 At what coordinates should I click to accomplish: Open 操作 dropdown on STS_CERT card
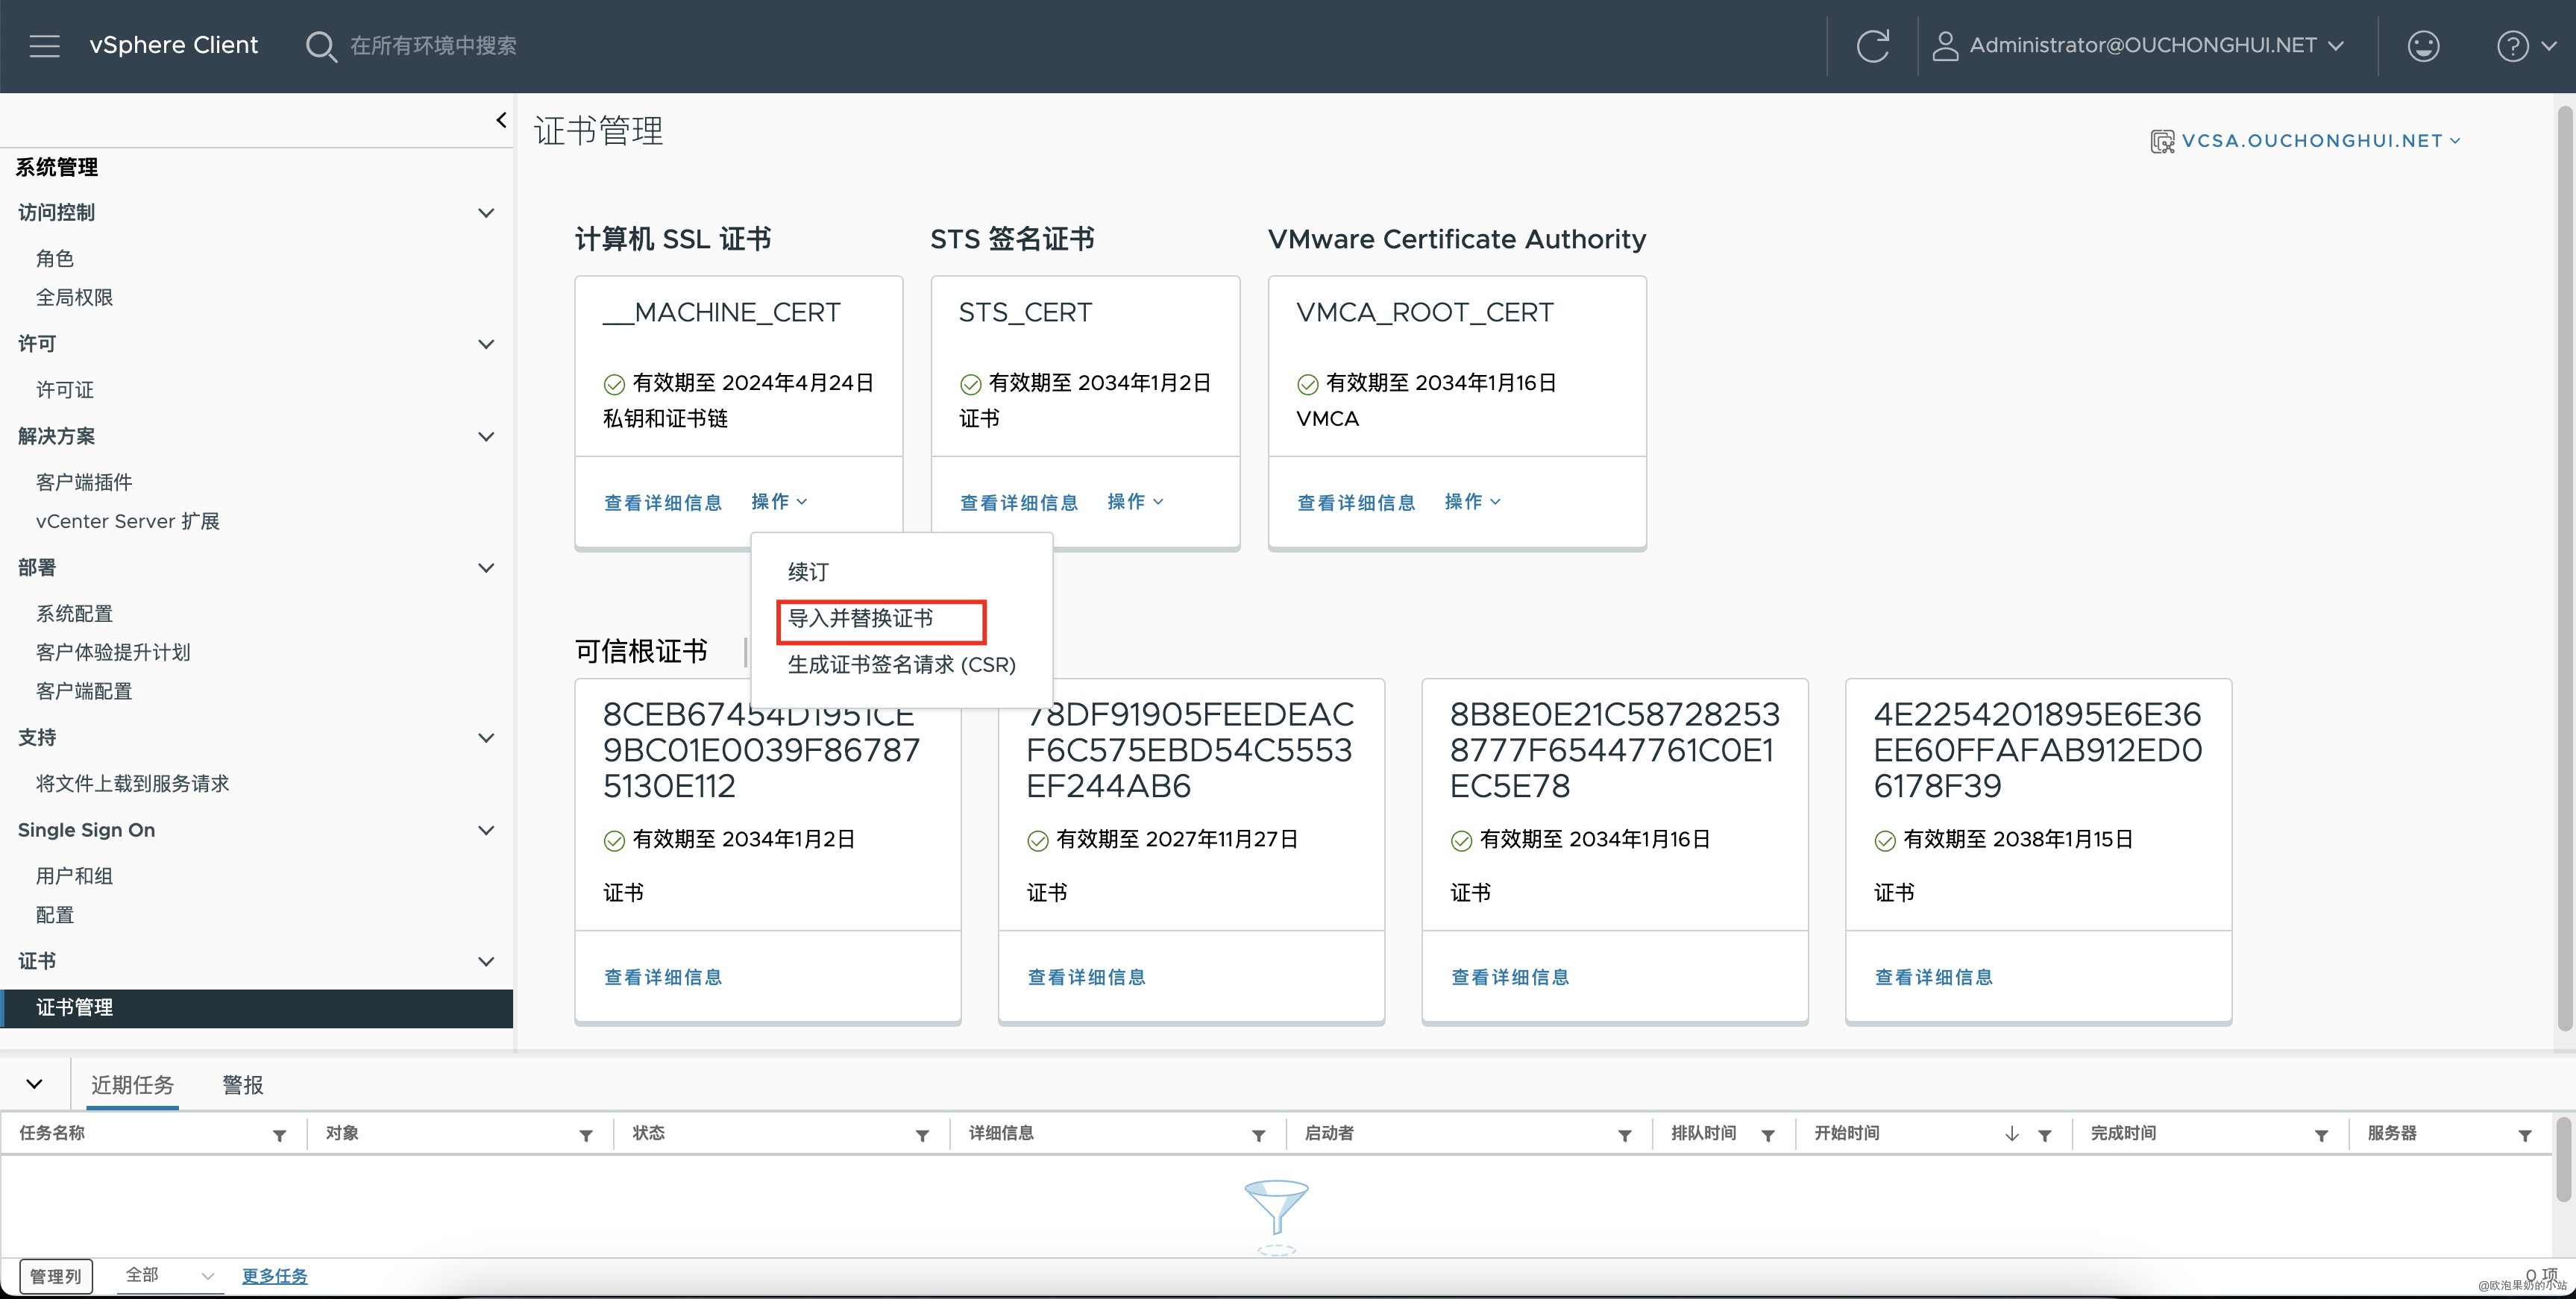1135,502
